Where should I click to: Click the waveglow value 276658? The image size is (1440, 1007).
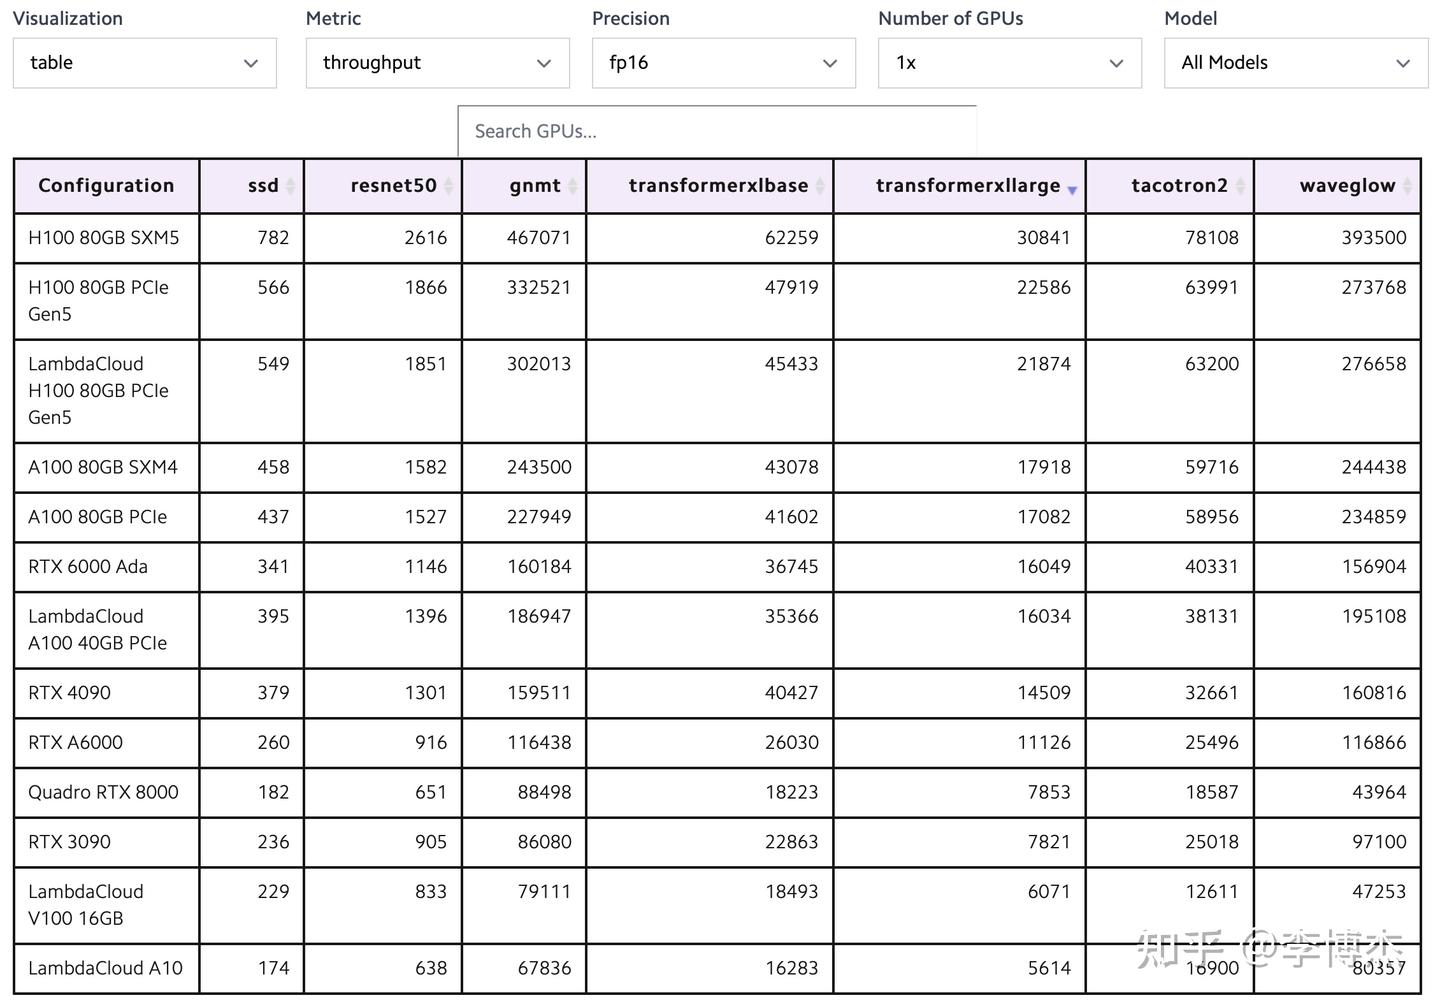tap(1374, 364)
